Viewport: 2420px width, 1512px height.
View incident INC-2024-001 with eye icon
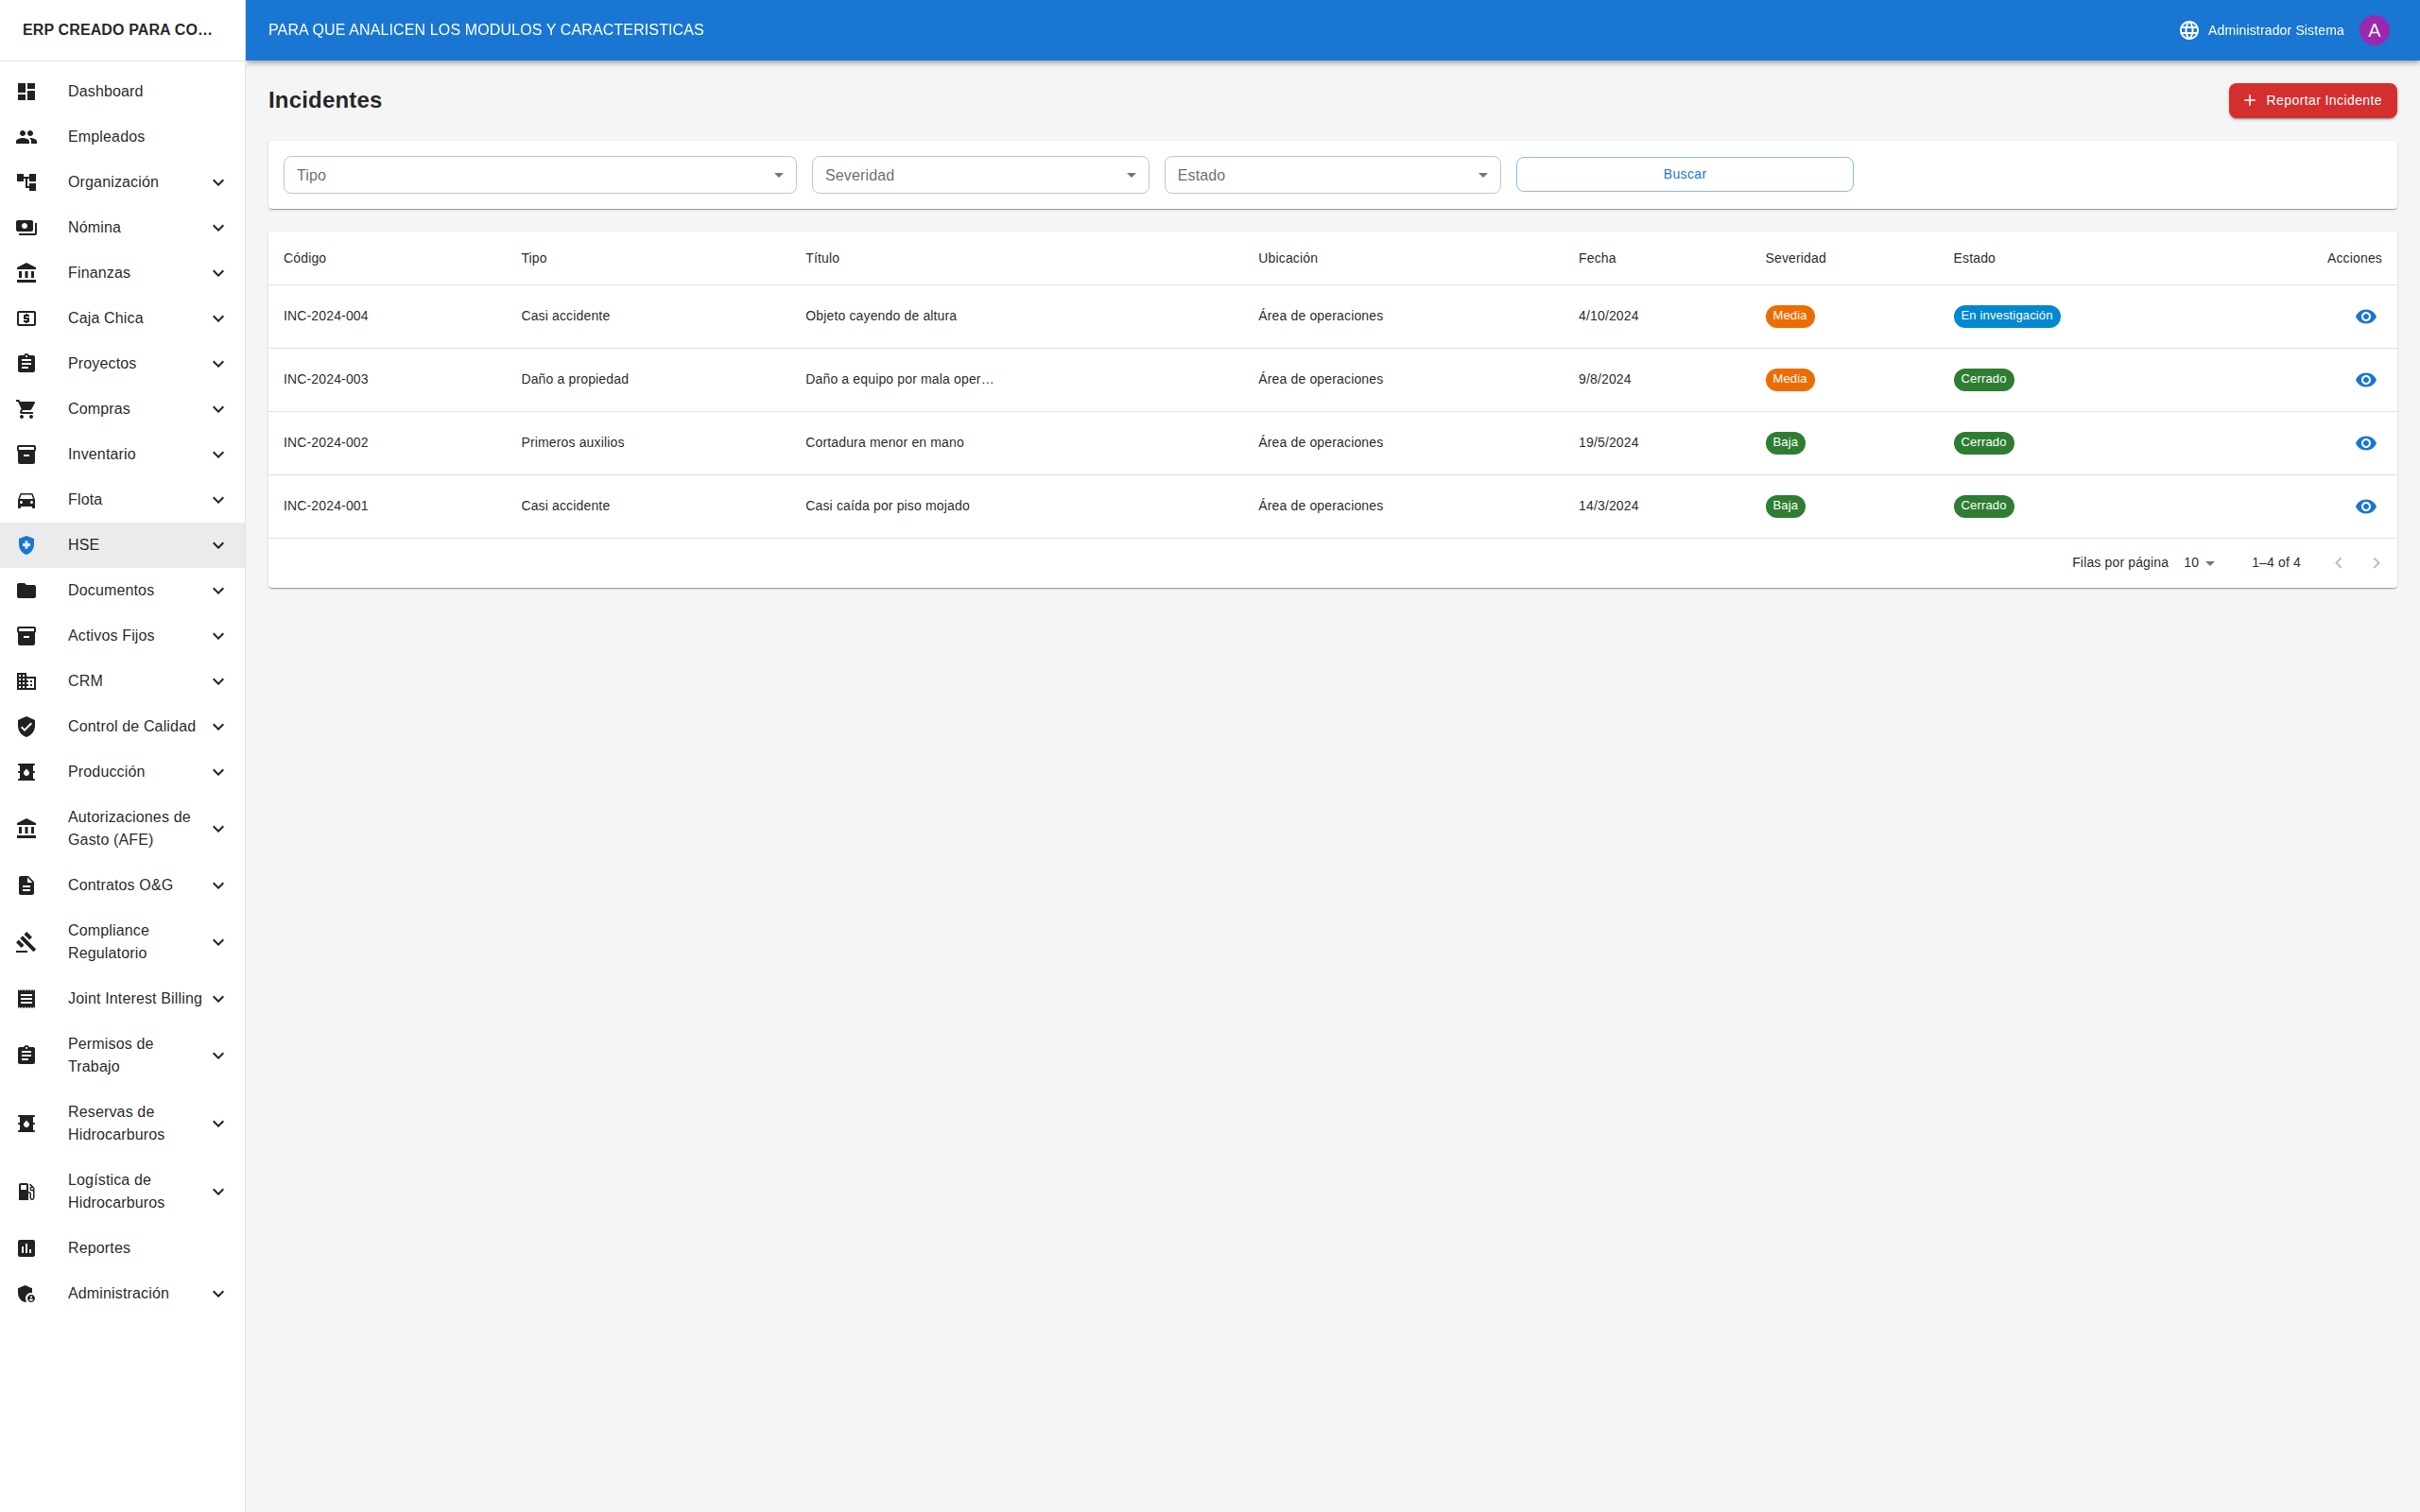pos(2365,507)
